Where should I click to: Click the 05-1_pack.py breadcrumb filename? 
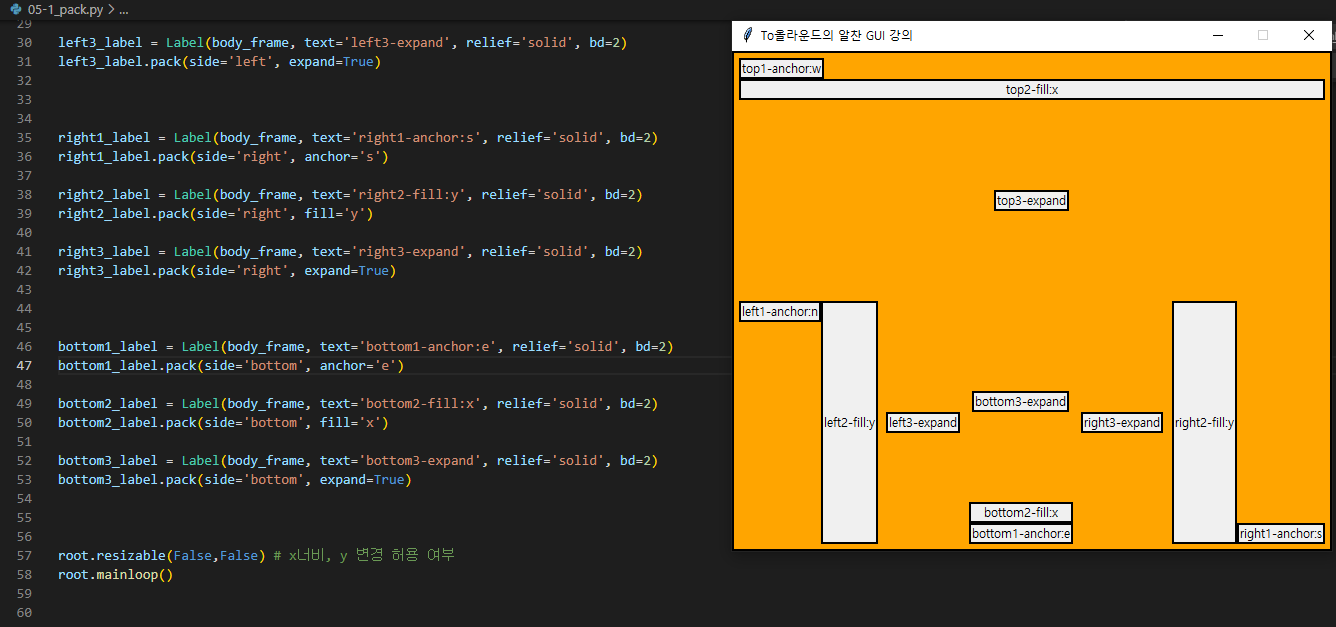[x=64, y=9]
